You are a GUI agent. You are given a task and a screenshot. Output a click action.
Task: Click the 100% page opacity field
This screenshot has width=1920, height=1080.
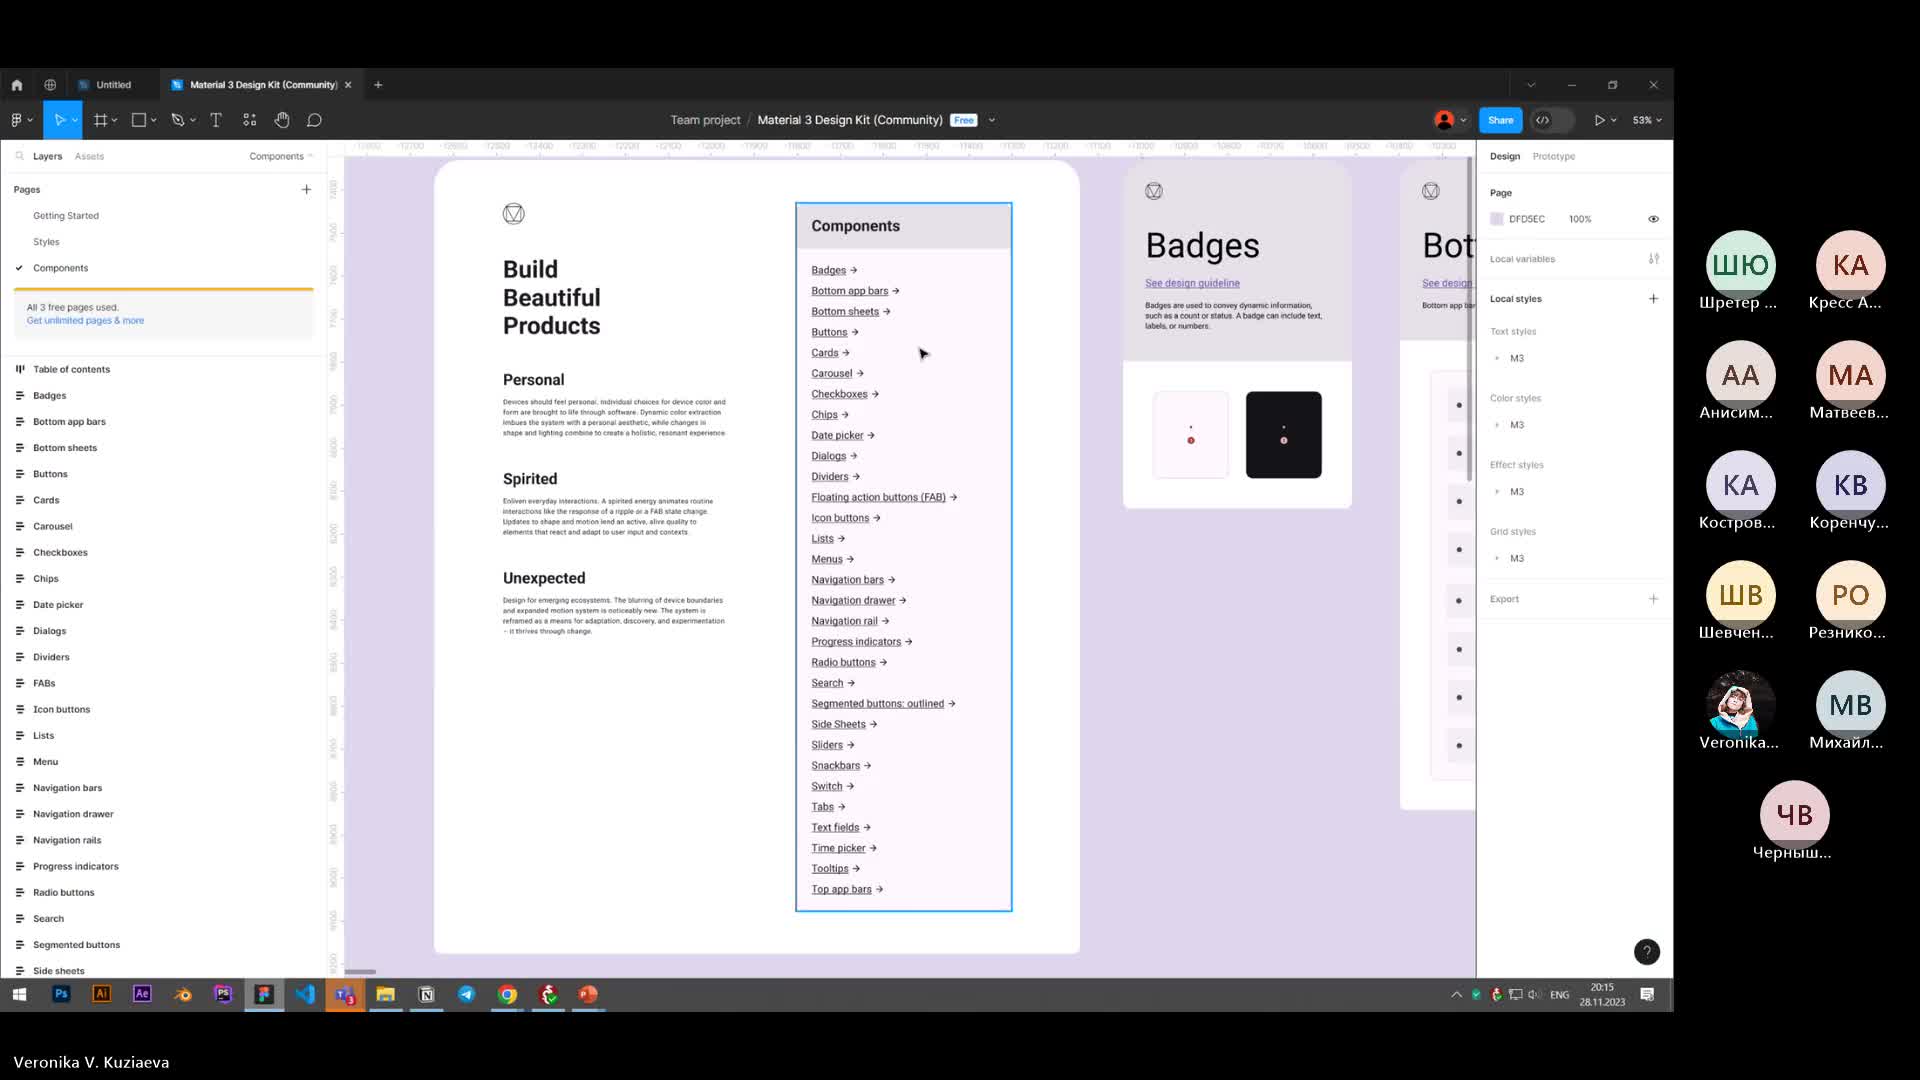click(x=1580, y=219)
